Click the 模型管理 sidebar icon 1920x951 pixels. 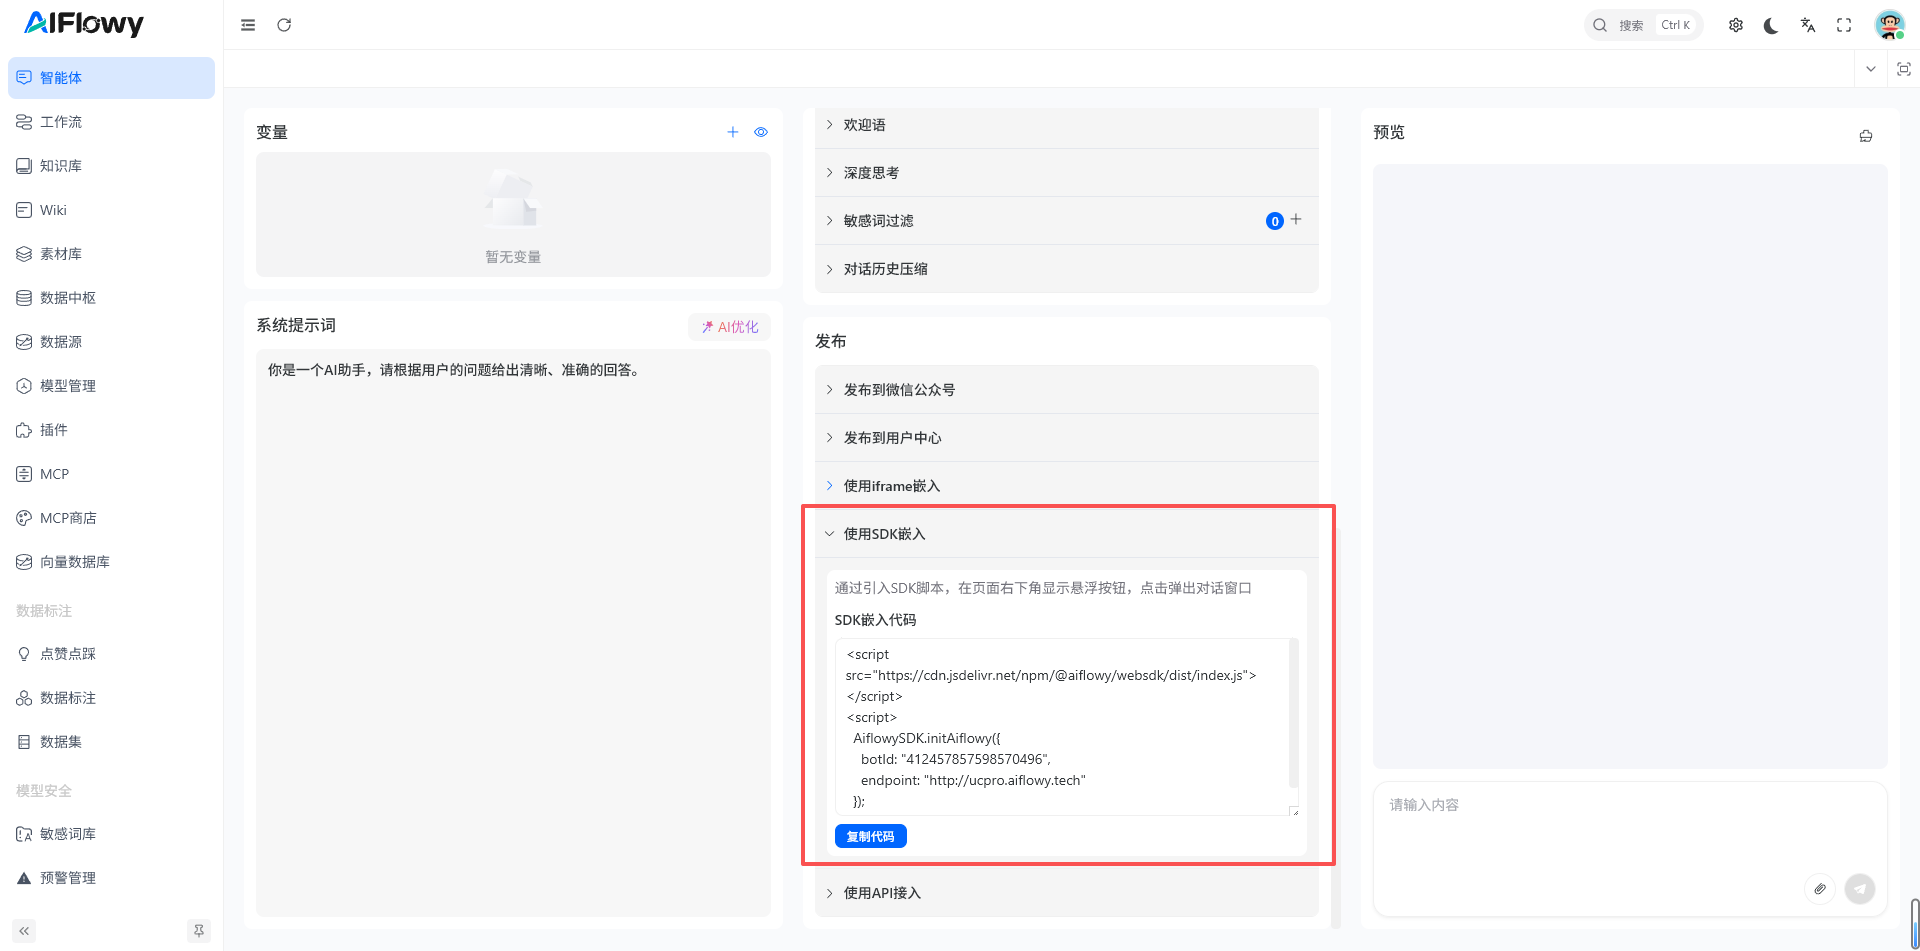point(24,386)
